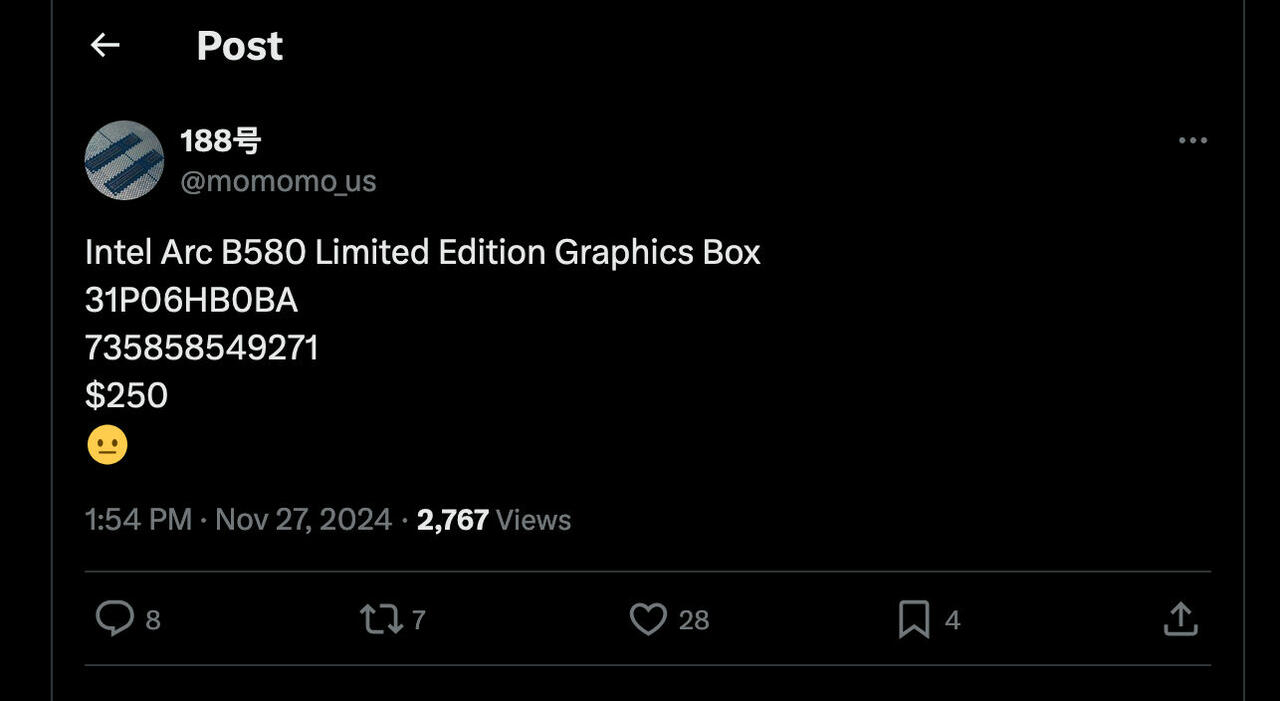Image resolution: width=1280 pixels, height=701 pixels.
Task: Bookmark this post with the bookmark icon
Action: tap(914, 619)
